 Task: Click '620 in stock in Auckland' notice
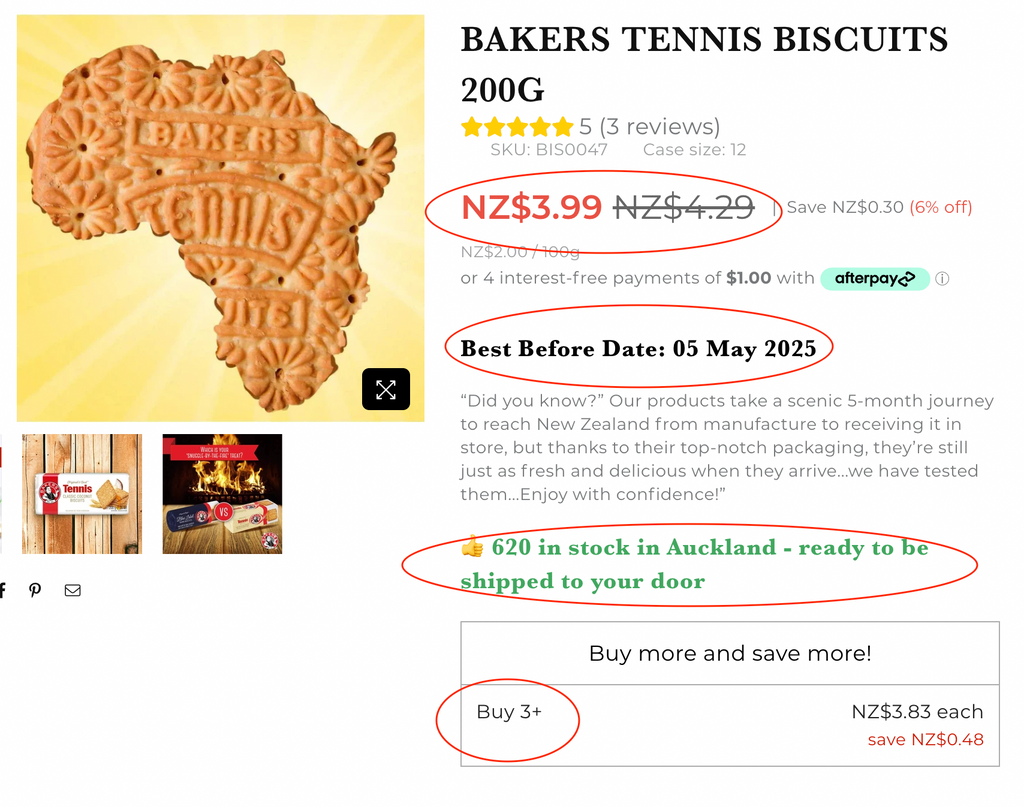point(694,563)
